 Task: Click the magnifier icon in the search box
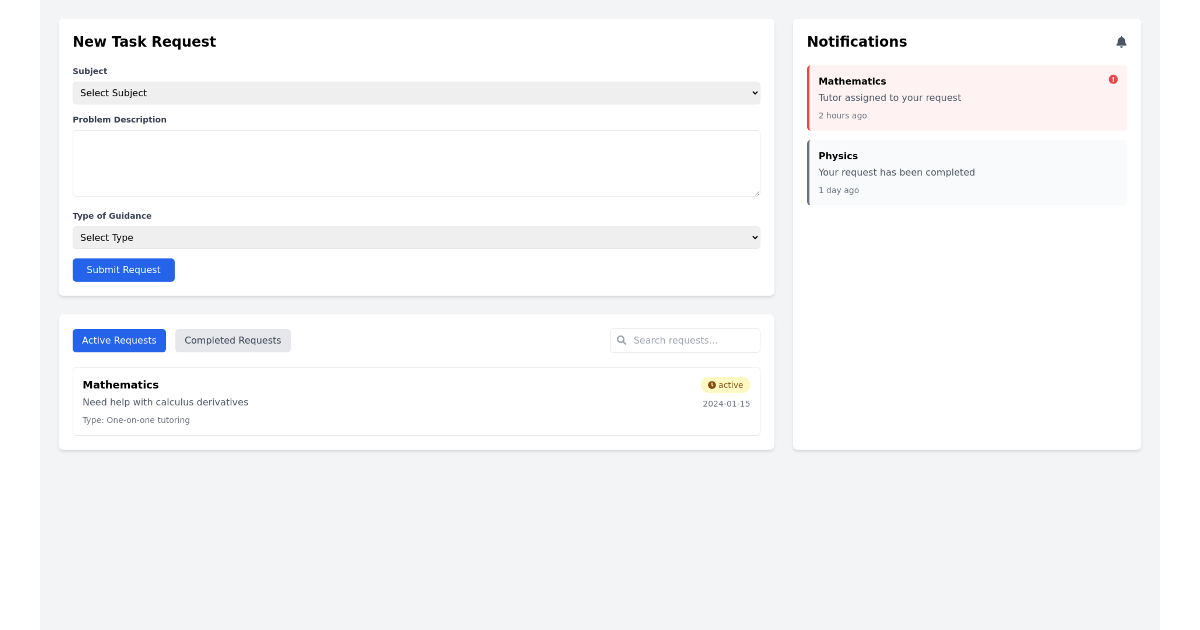pyautogui.click(x=622, y=340)
